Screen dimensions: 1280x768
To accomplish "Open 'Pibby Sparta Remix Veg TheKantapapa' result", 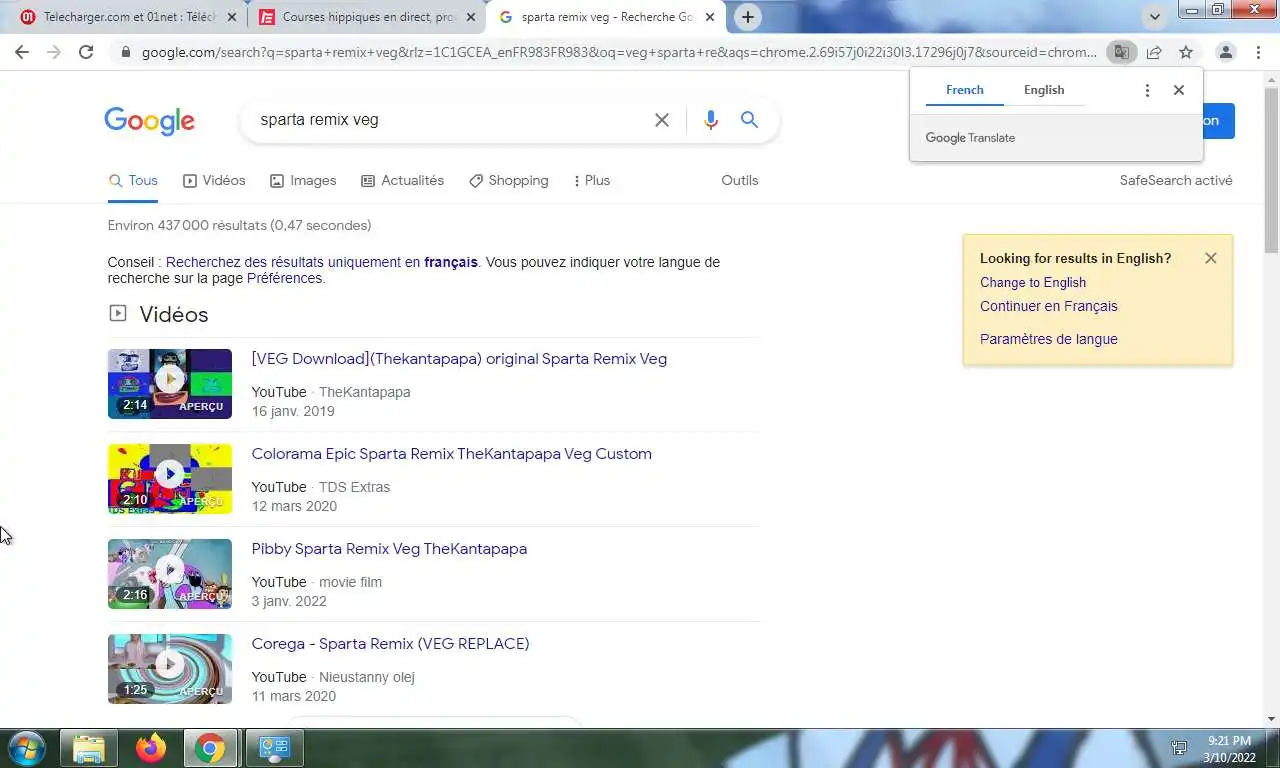I will point(389,549).
